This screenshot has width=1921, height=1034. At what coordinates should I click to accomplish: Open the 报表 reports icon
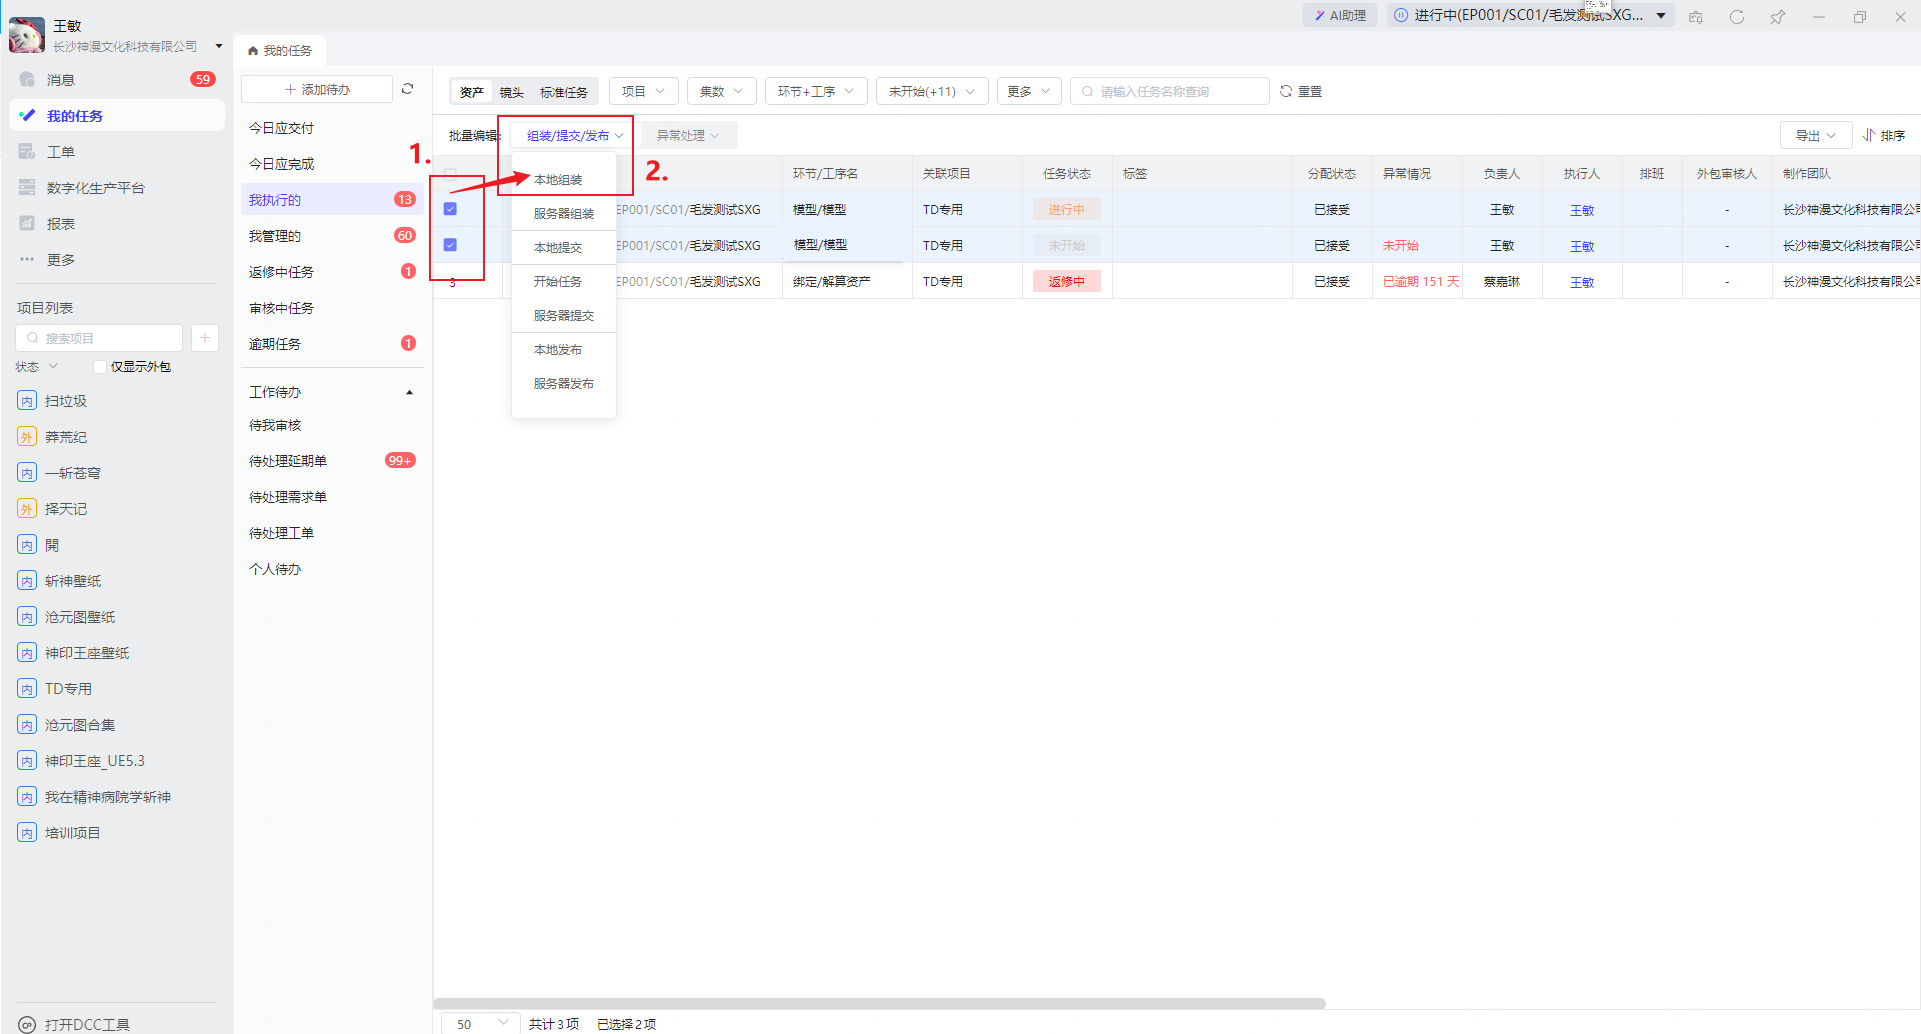pos(27,223)
